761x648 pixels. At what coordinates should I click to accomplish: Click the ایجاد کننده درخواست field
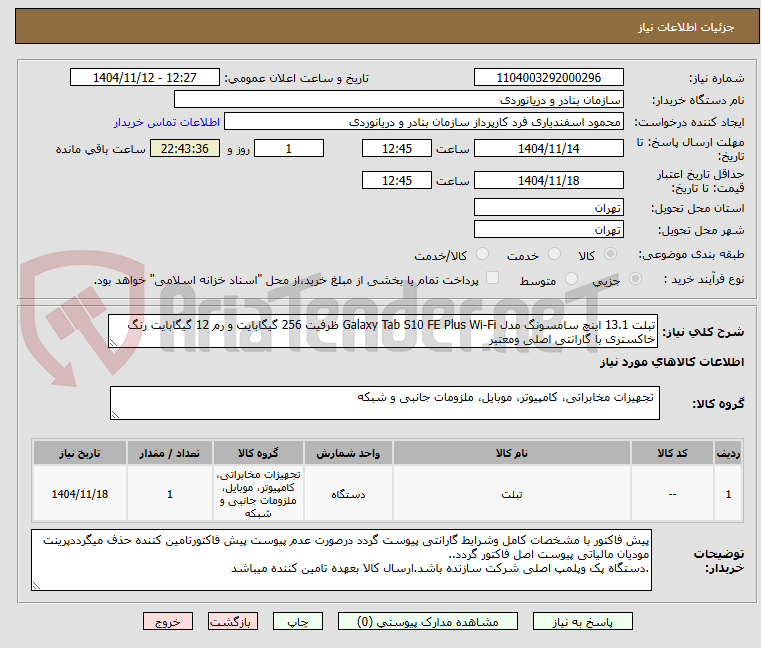pyautogui.click(x=424, y=121)
